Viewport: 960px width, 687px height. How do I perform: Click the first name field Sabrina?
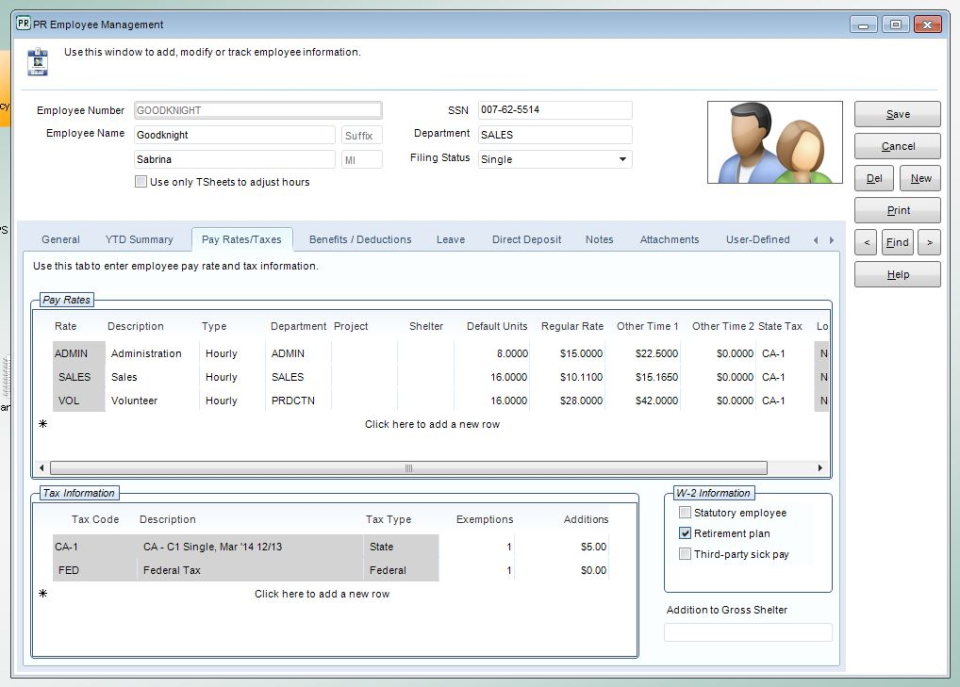234,159
